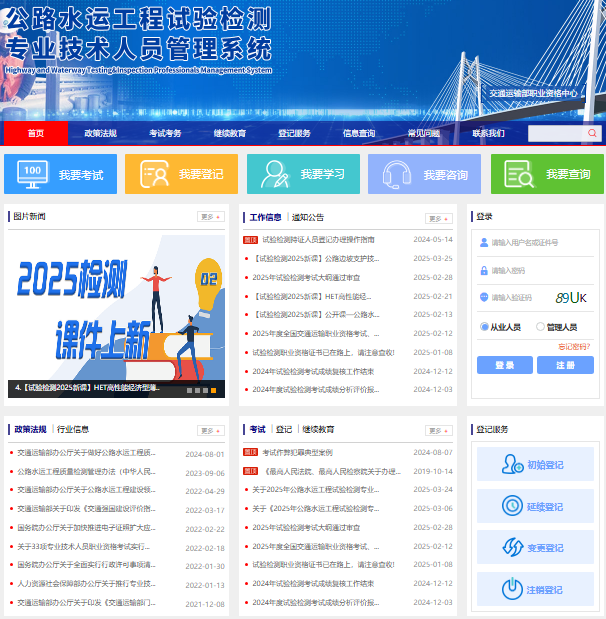Click 更多 in 考试 panel
Image resolution: width=606 pixels, height=619 pixels.
click(439, 430)
